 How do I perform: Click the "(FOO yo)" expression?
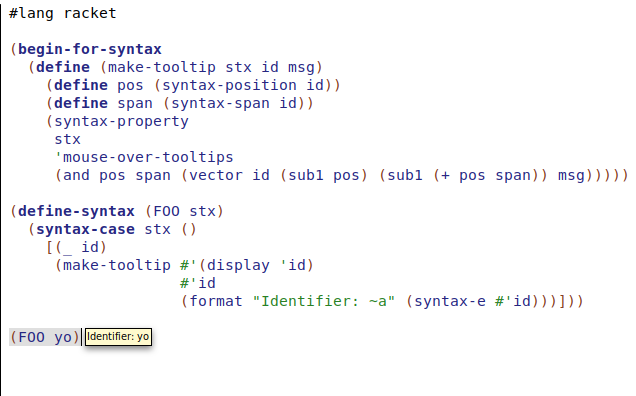45,337
